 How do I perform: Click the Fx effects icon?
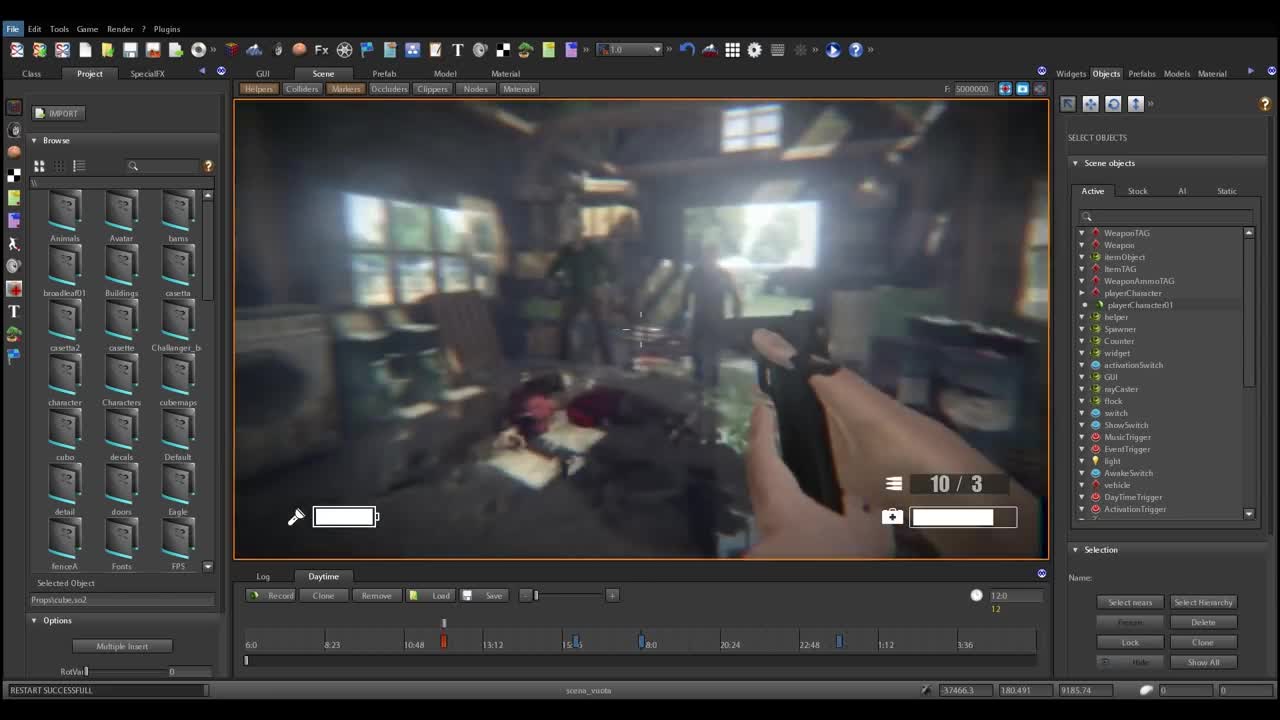click(x=321, y=50)
